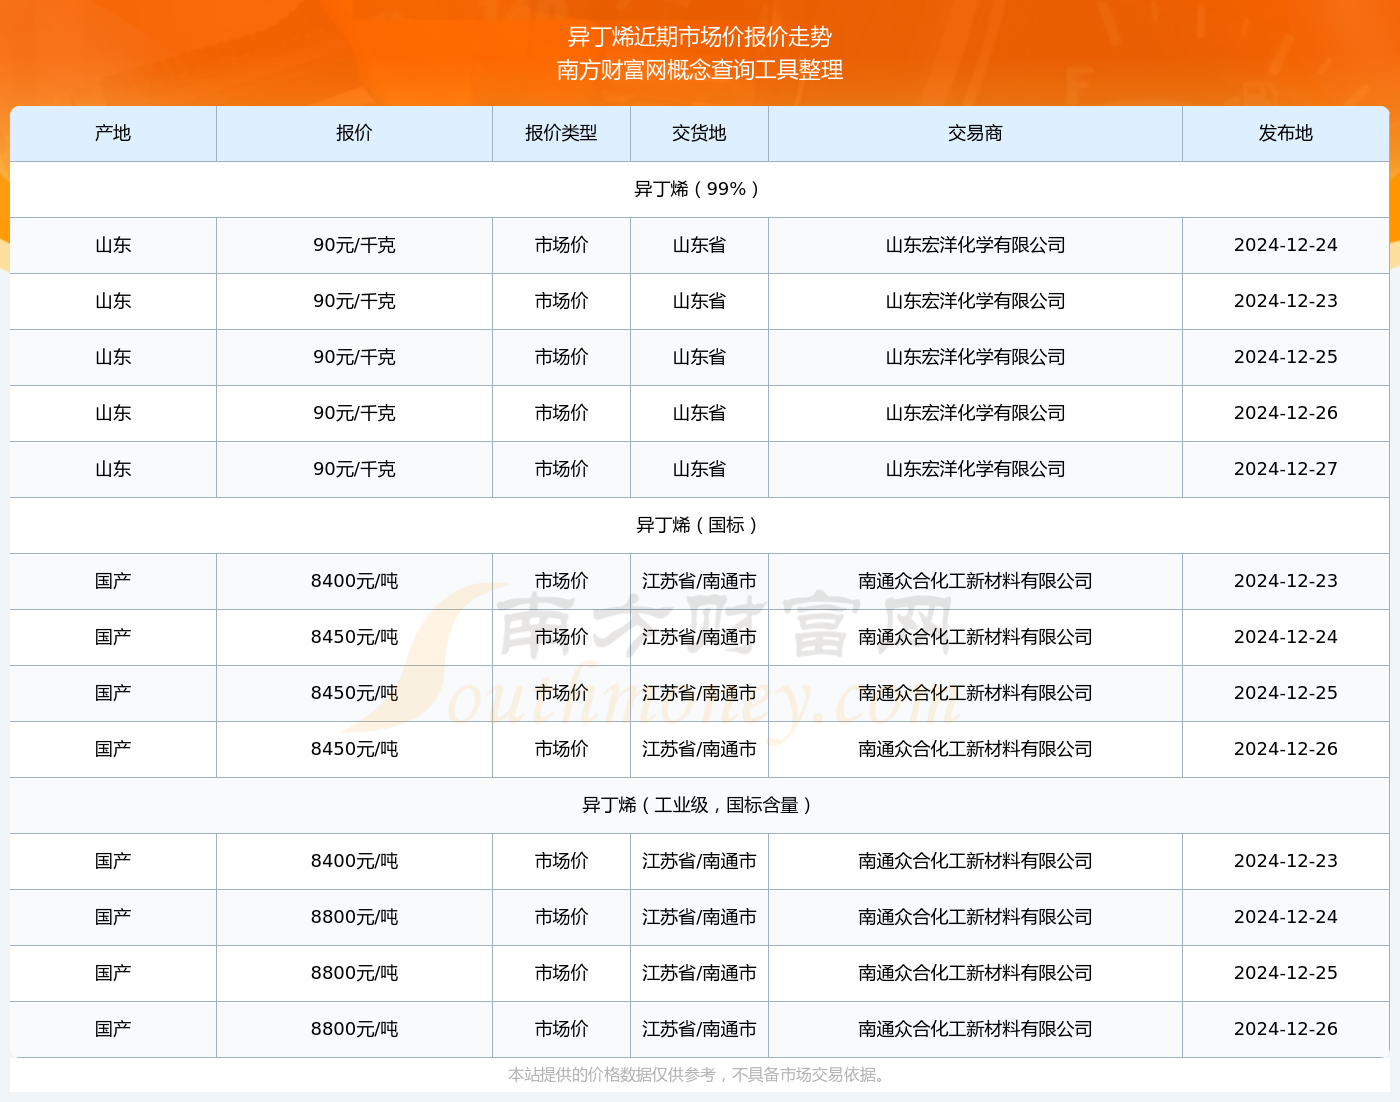
Task: Click the 发布地 column header
Action: 1286,133
